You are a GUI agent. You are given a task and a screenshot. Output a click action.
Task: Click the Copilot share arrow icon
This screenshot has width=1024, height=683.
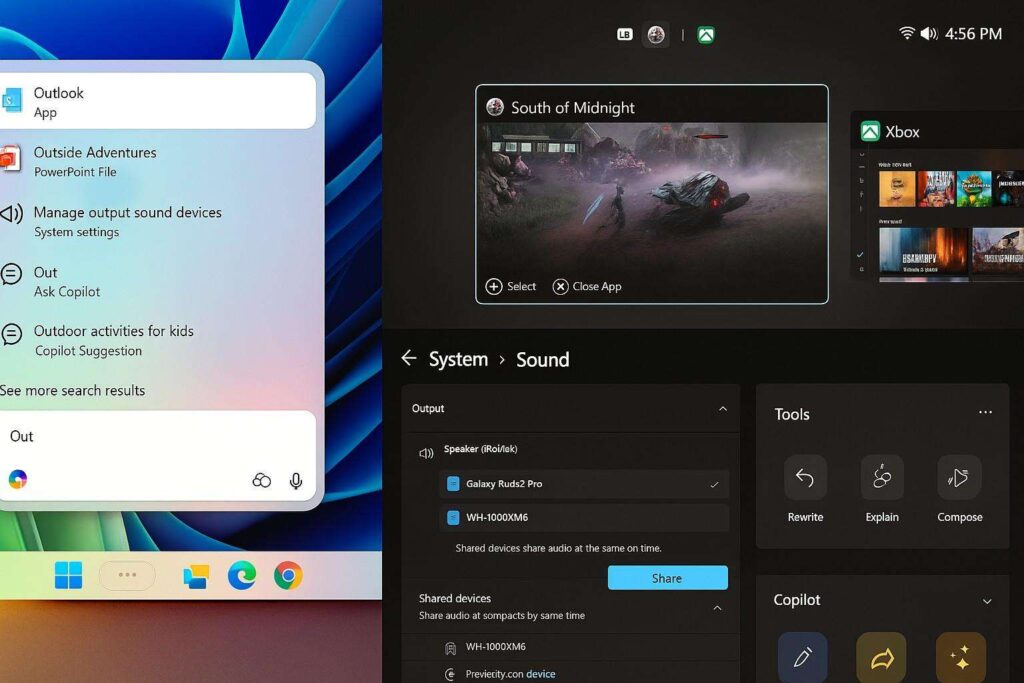coord(880,657)
